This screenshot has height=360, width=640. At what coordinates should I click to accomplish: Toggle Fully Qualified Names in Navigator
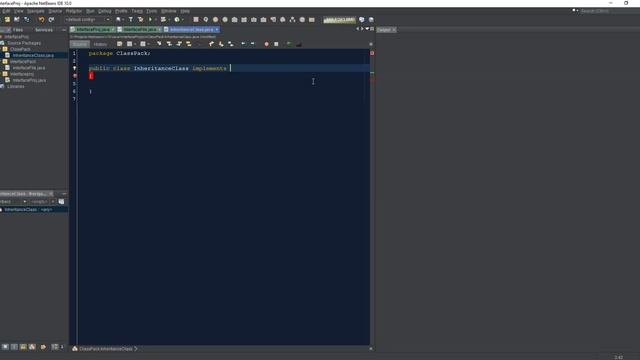pos(55,347)
